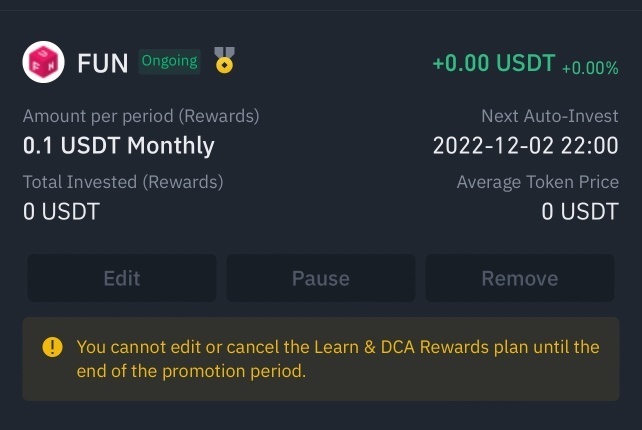The image size is (642, 430).
Task: Select the 0.1 USDT Monthly amount
Action: 119,146
